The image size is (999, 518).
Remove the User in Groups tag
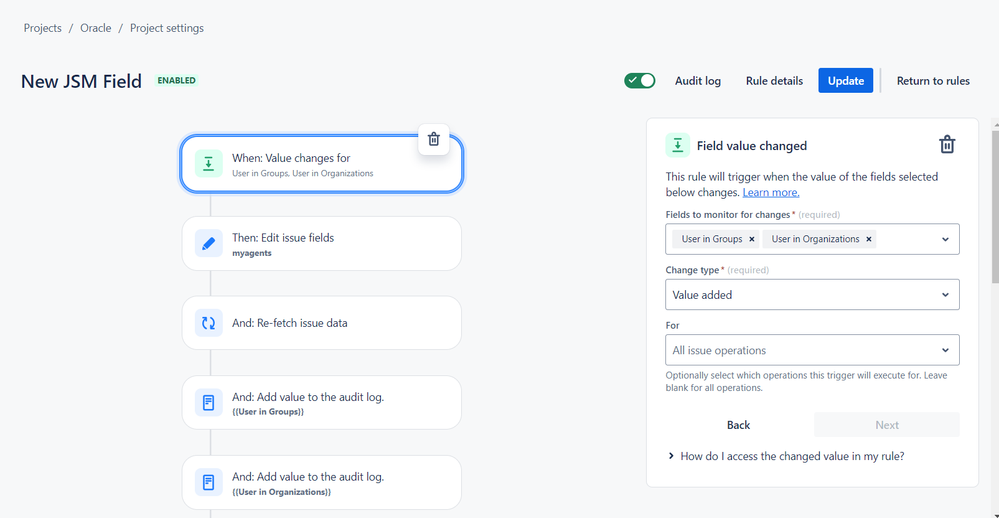pyautogui.click(x=752, y=239)
